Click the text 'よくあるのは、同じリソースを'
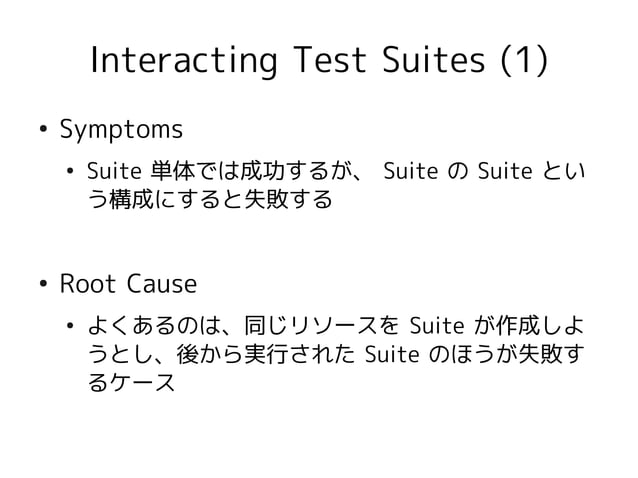This screenshot has height=478, width=638. pyautogui.click(x=242, y=325)
